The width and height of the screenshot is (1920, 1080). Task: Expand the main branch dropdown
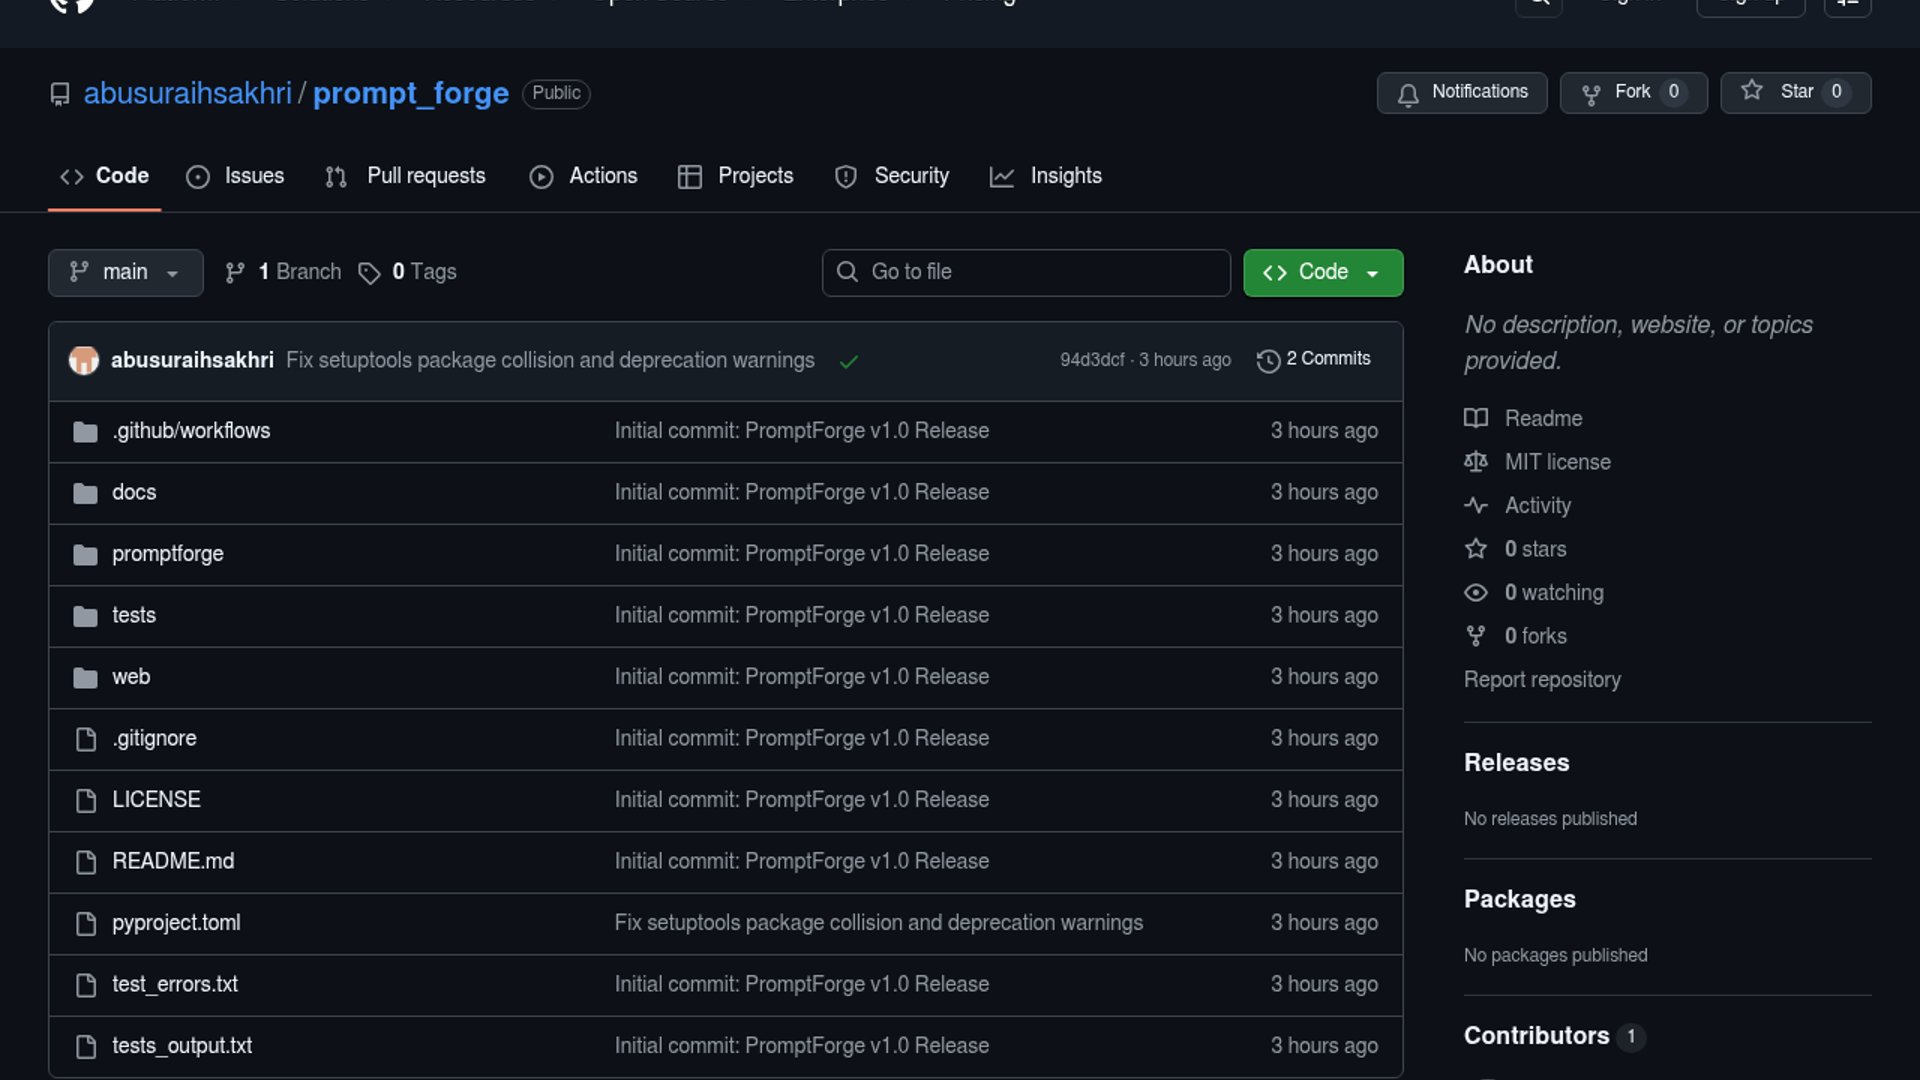[125, 272]
